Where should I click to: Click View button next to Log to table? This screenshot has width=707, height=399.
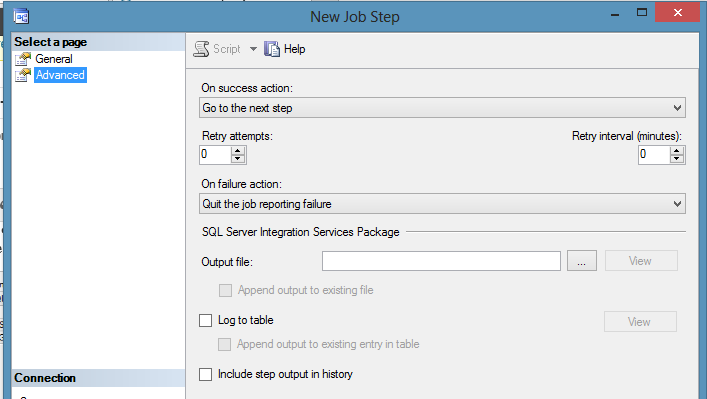pos(640,322)
